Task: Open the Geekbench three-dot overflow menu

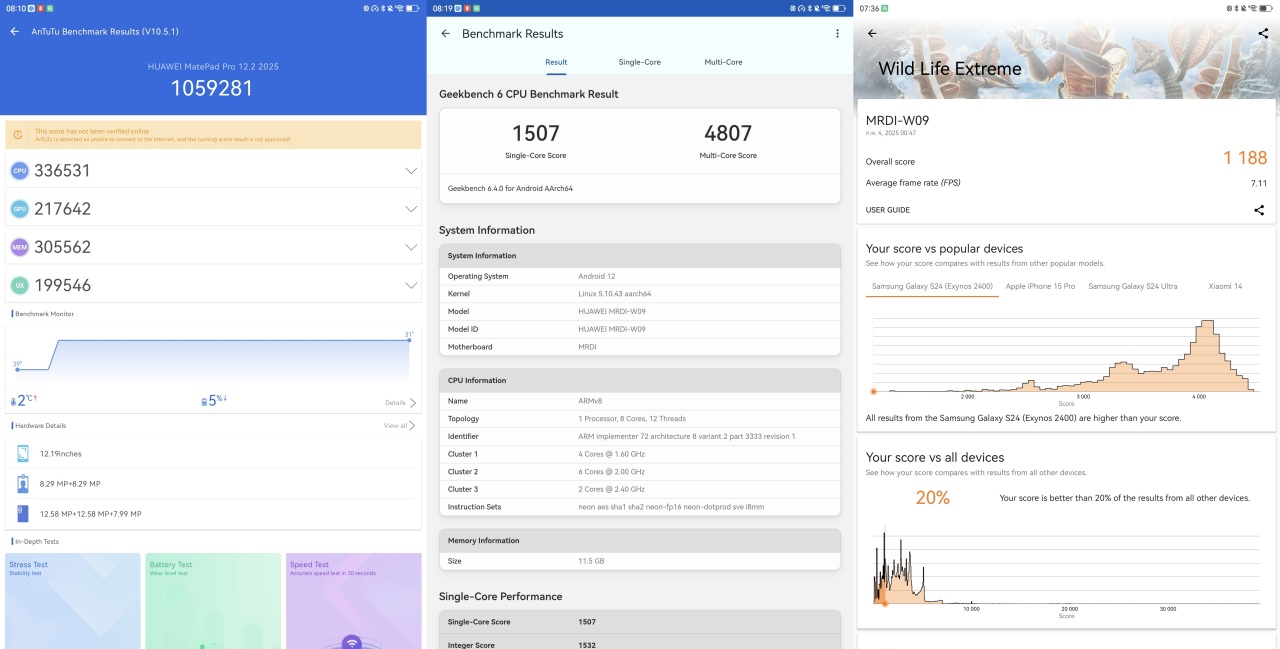Action: coord(837,33)
